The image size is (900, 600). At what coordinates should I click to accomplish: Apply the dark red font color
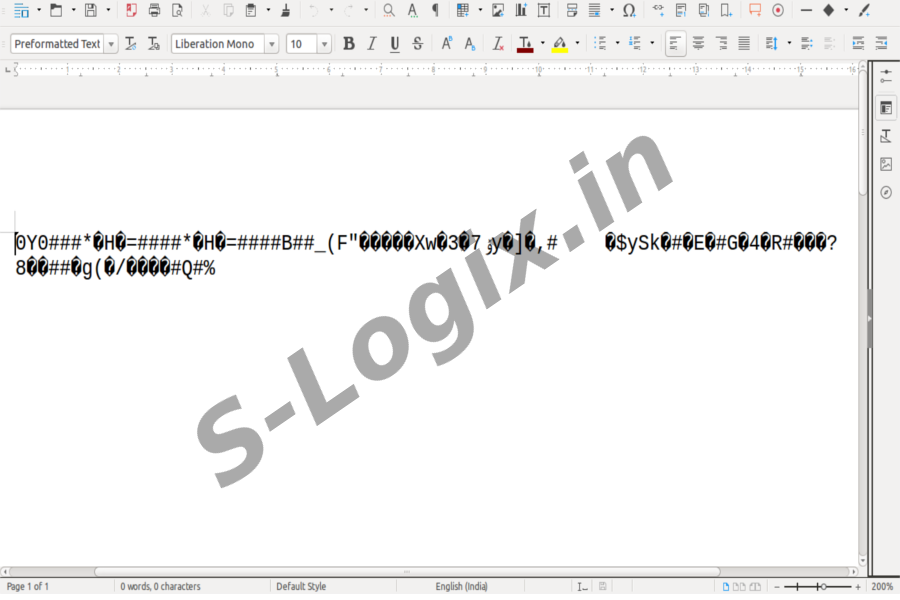(525, 44)
